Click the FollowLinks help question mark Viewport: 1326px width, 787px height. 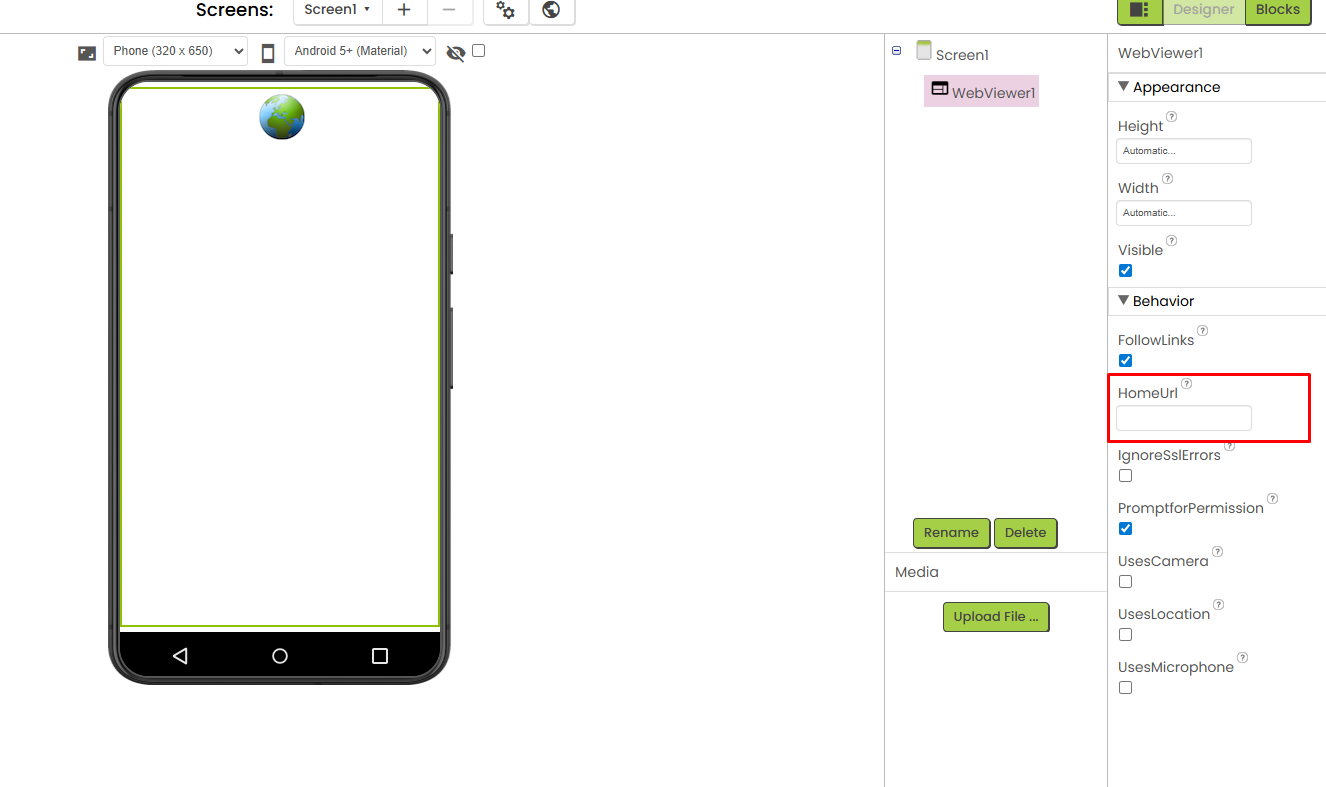pyautogui.click(x=1203, y=331)
